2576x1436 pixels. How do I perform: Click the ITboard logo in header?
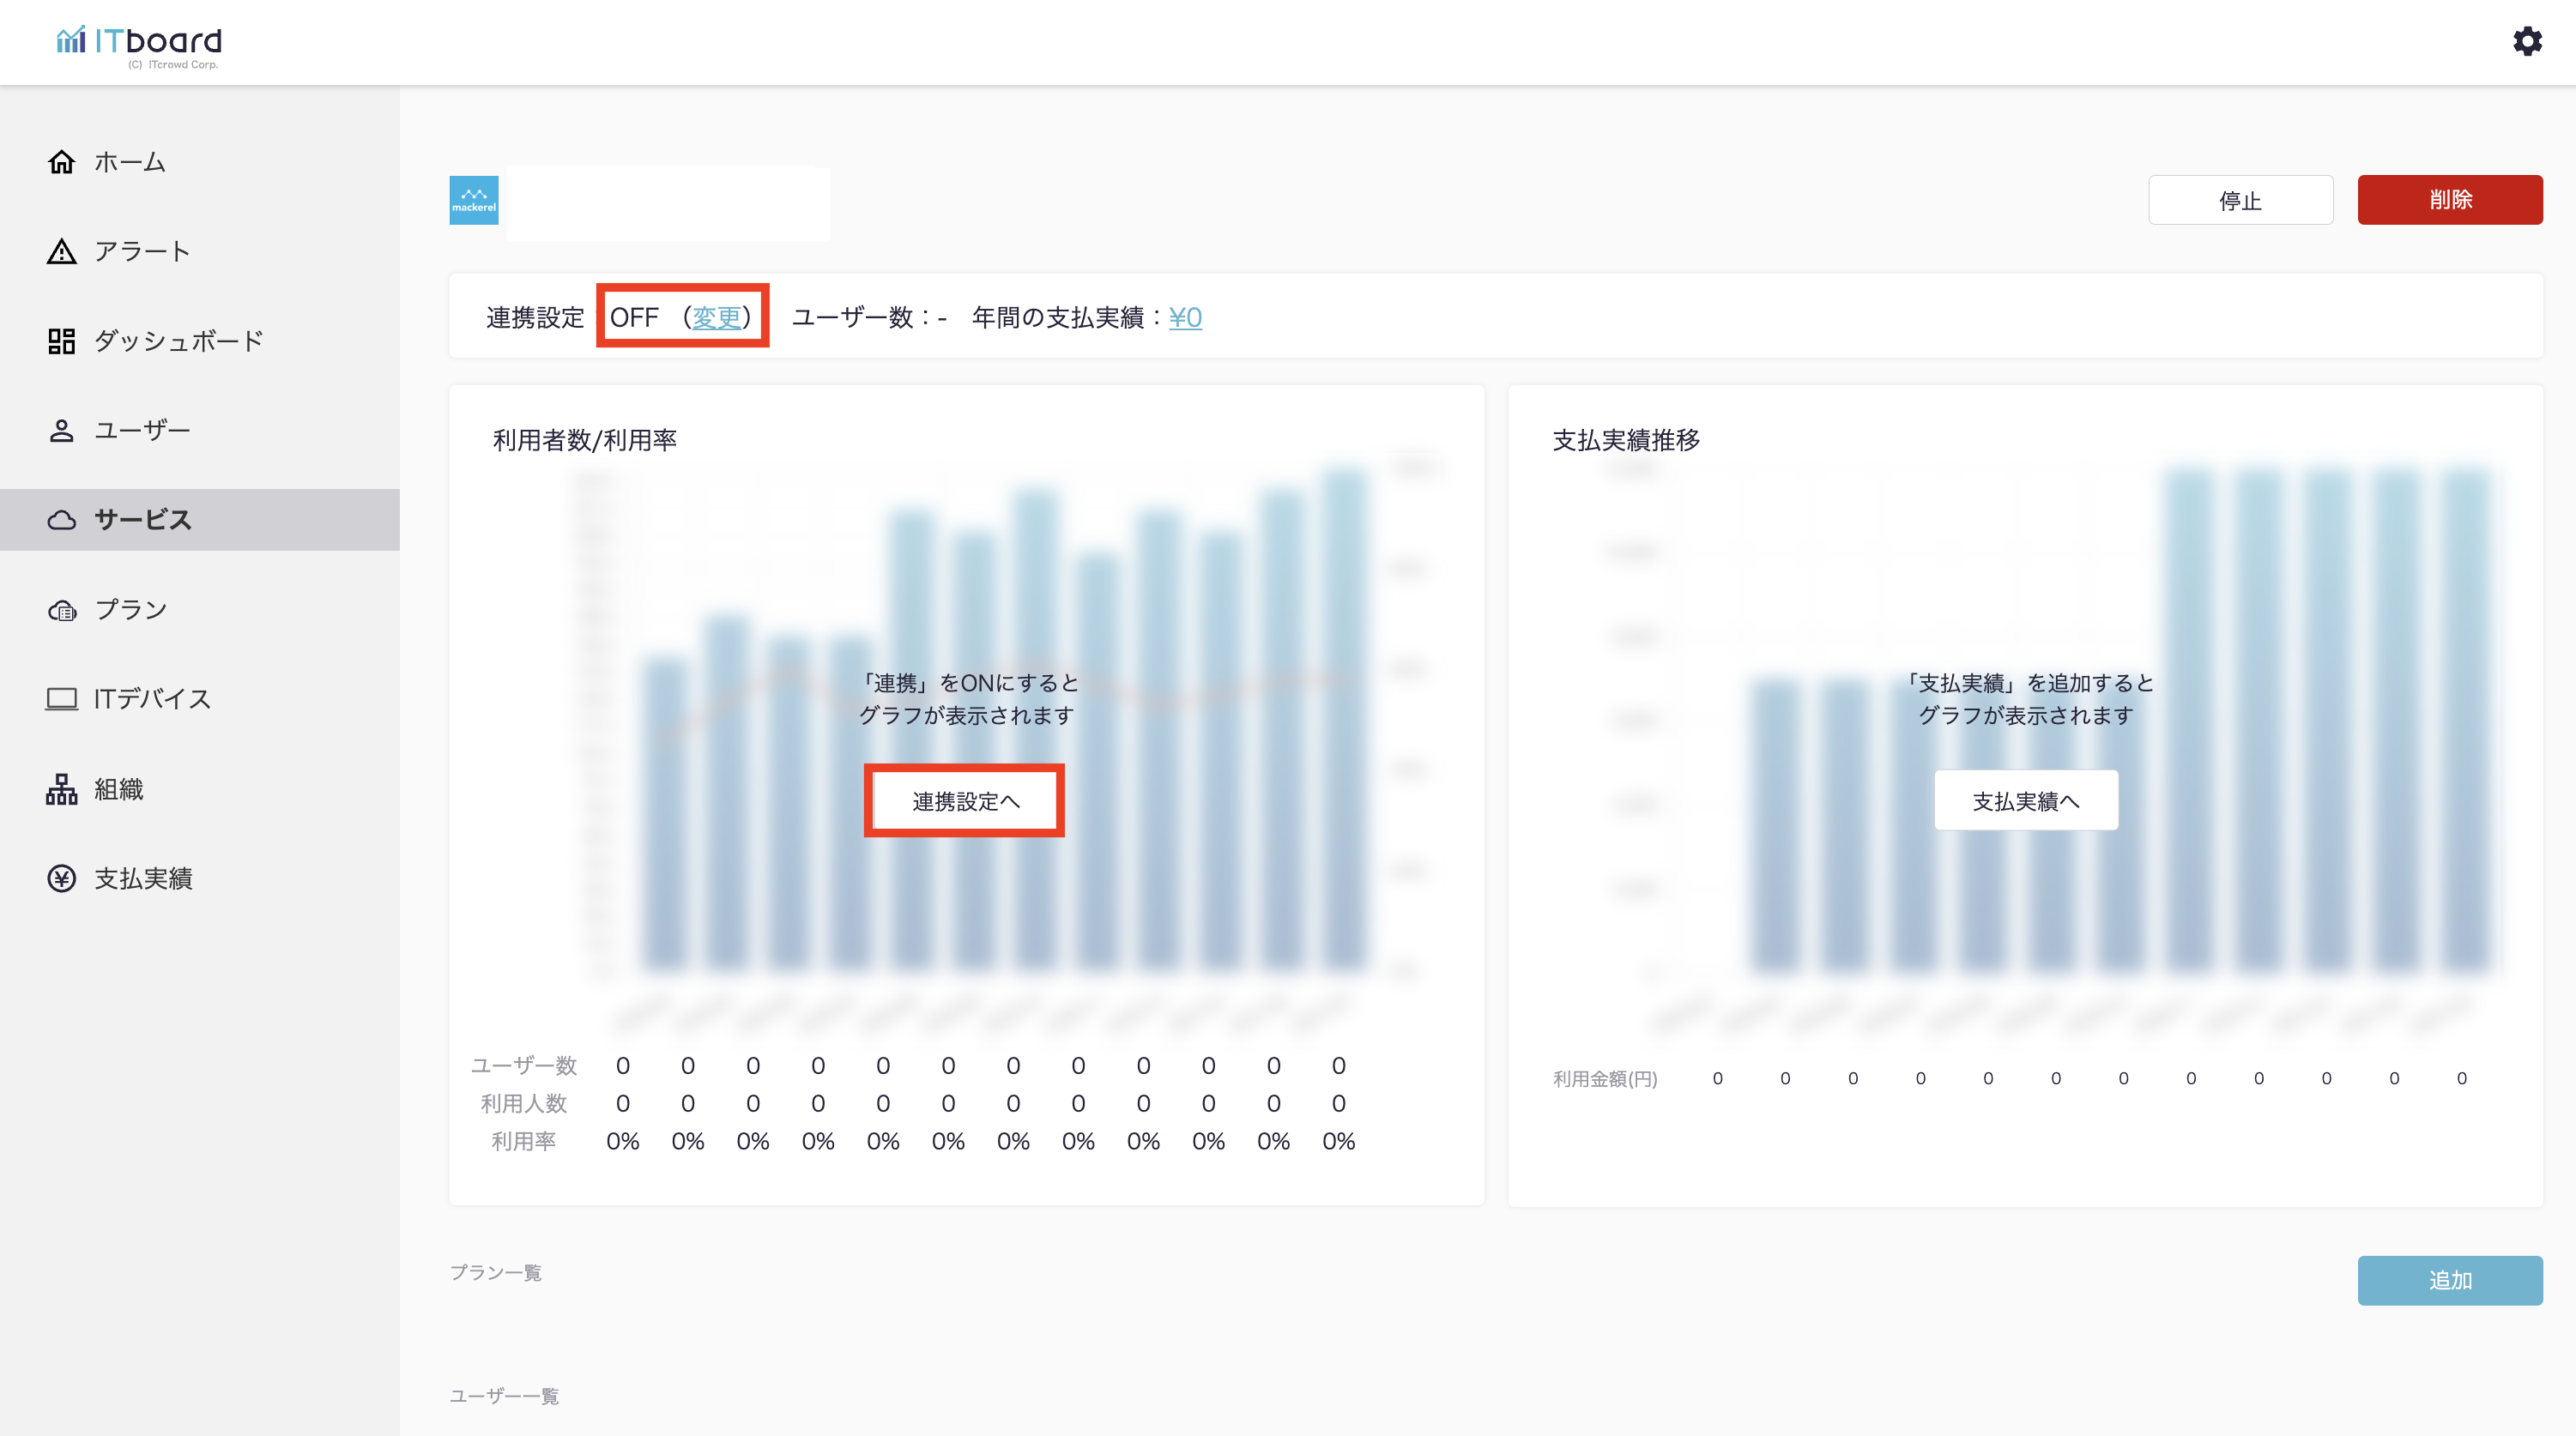point(140,42)
